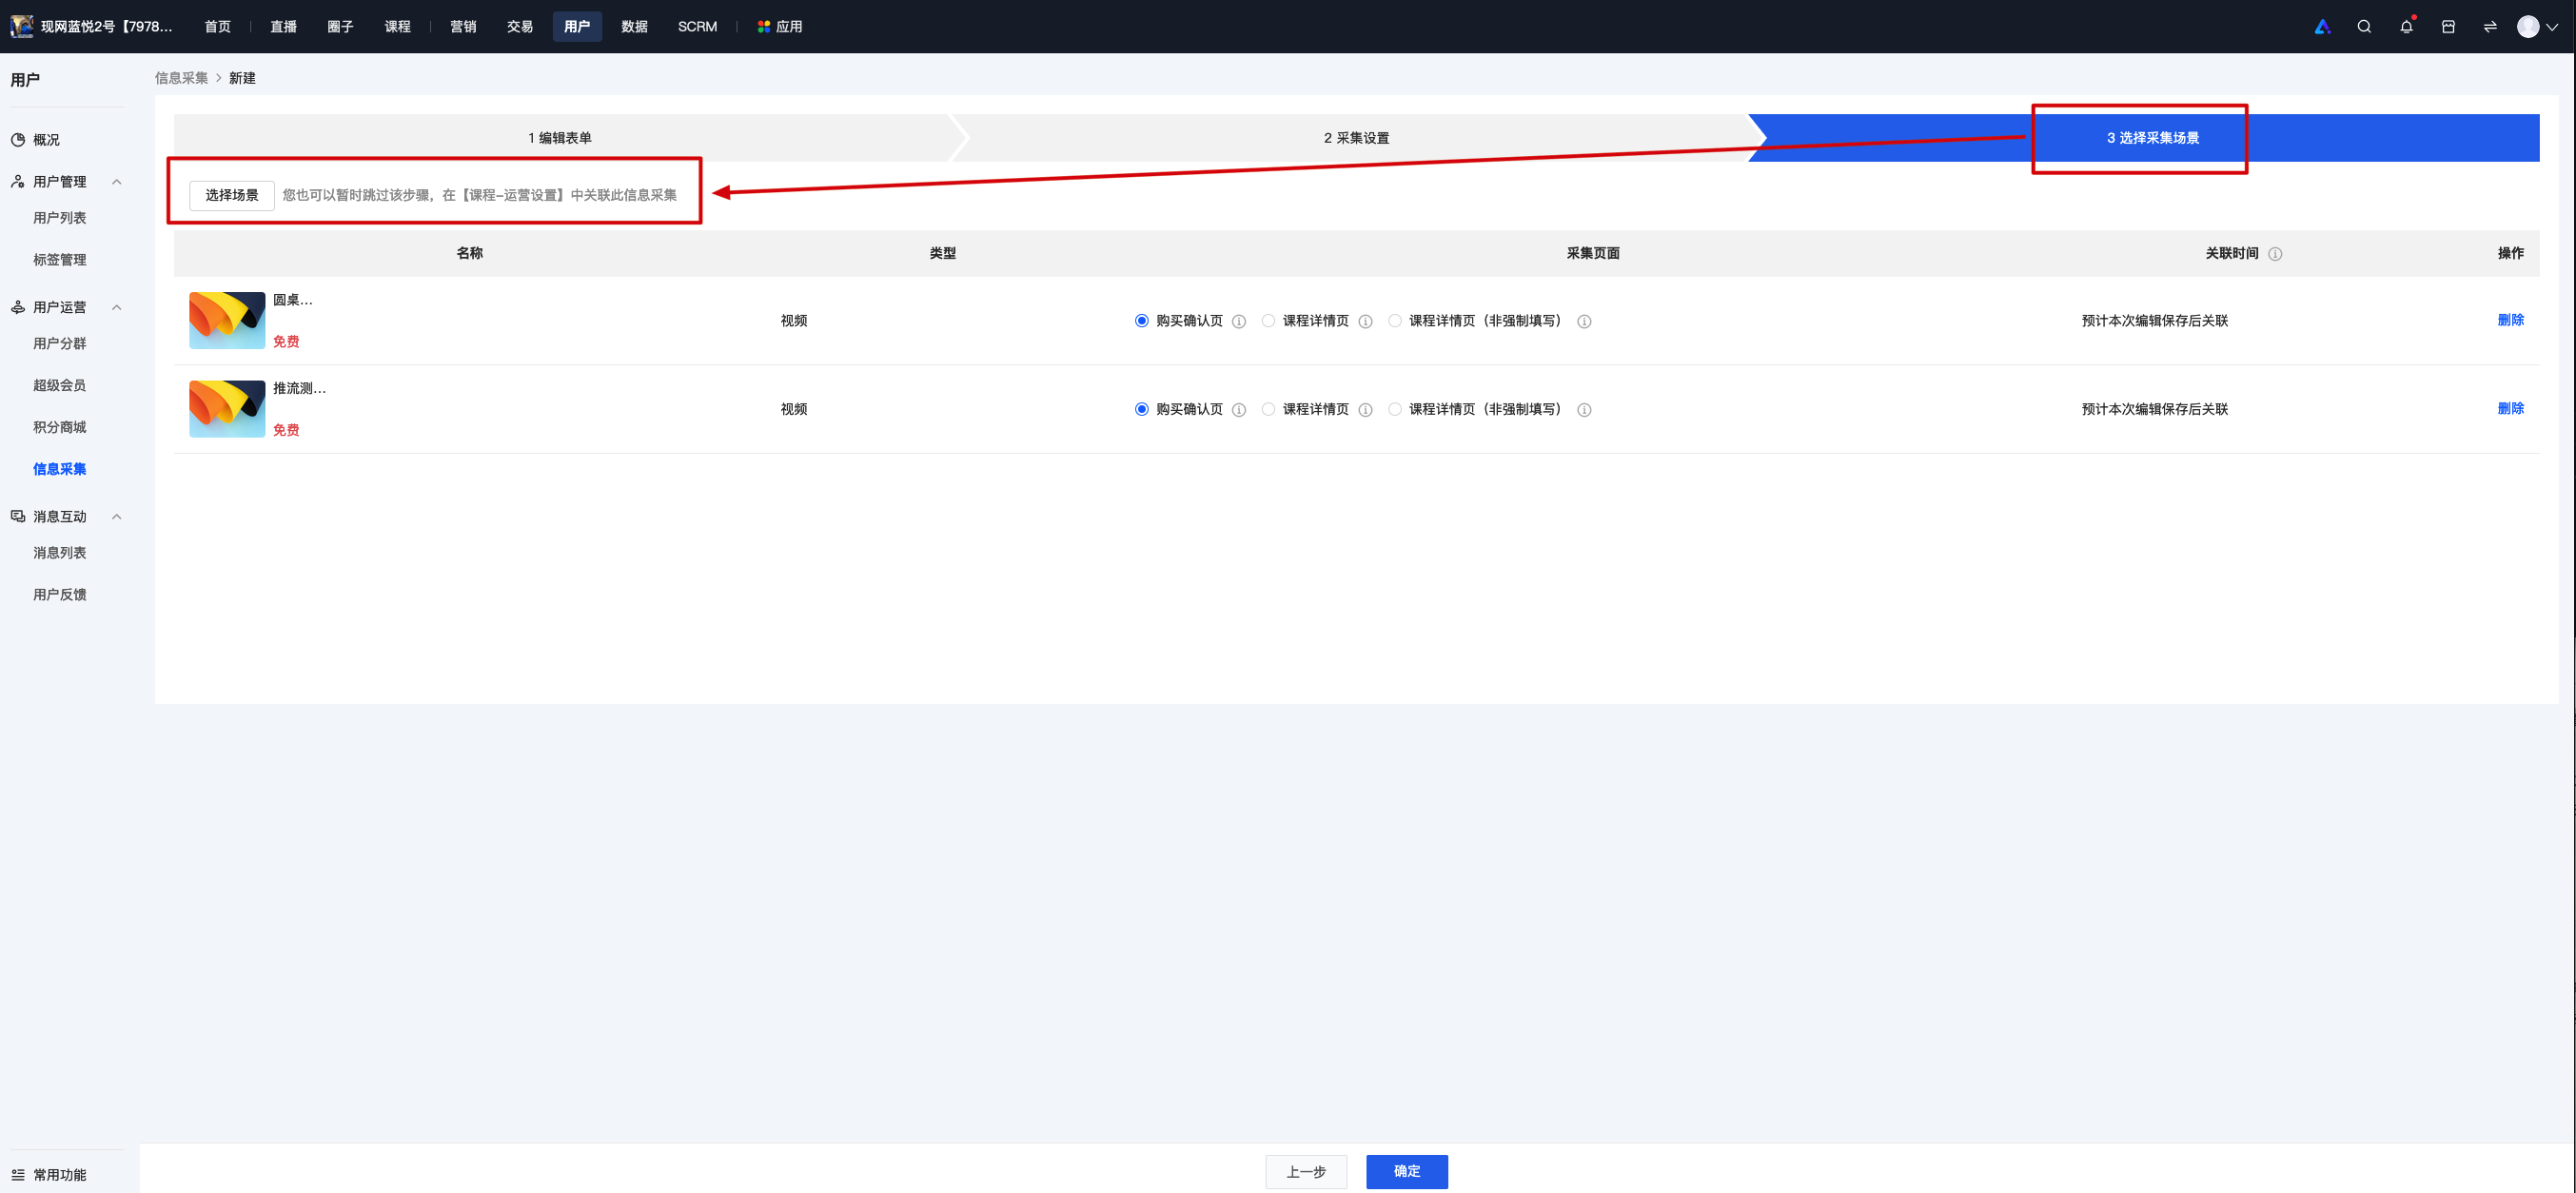Open the 首页 top menu
2576x1193 pixels.
click(218, 27)
